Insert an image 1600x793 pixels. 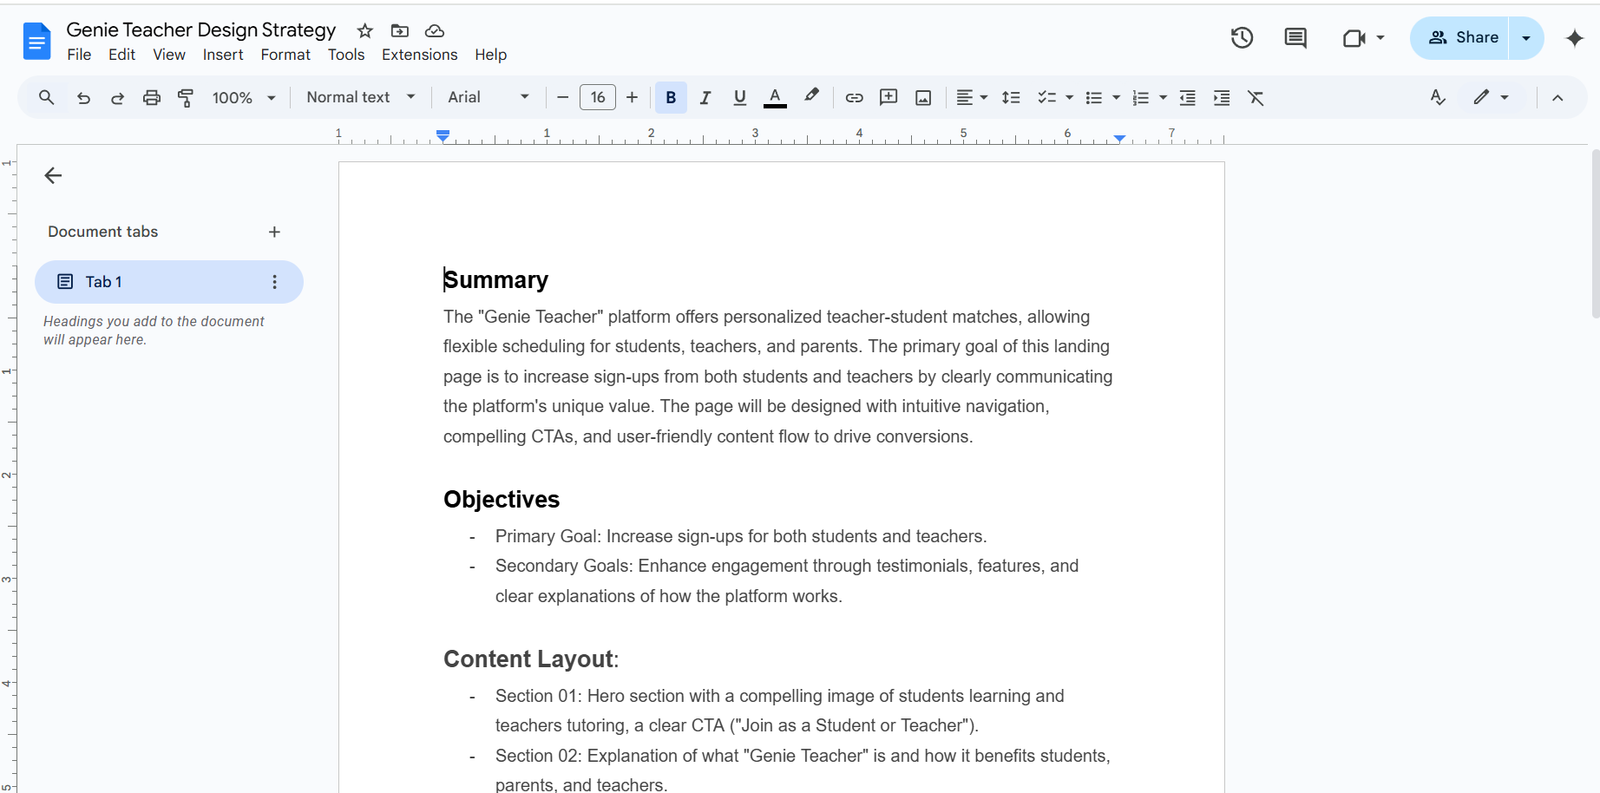point(923,97)
